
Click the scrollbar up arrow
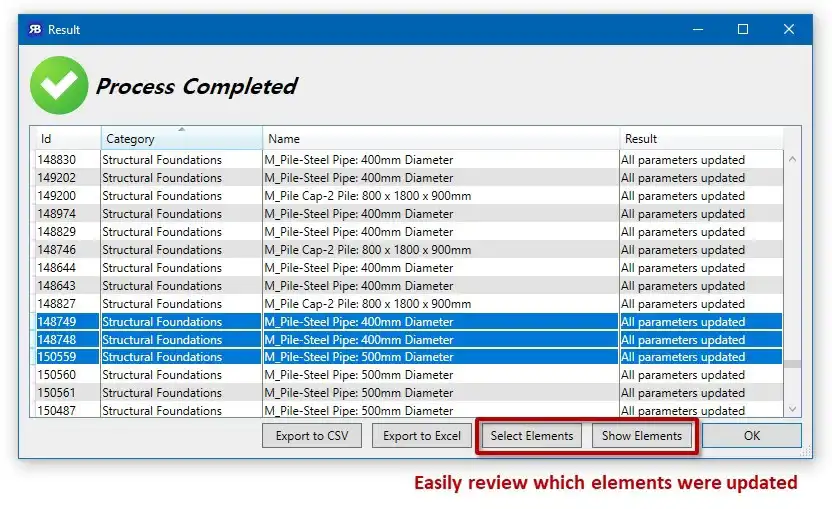click(792, 159)
